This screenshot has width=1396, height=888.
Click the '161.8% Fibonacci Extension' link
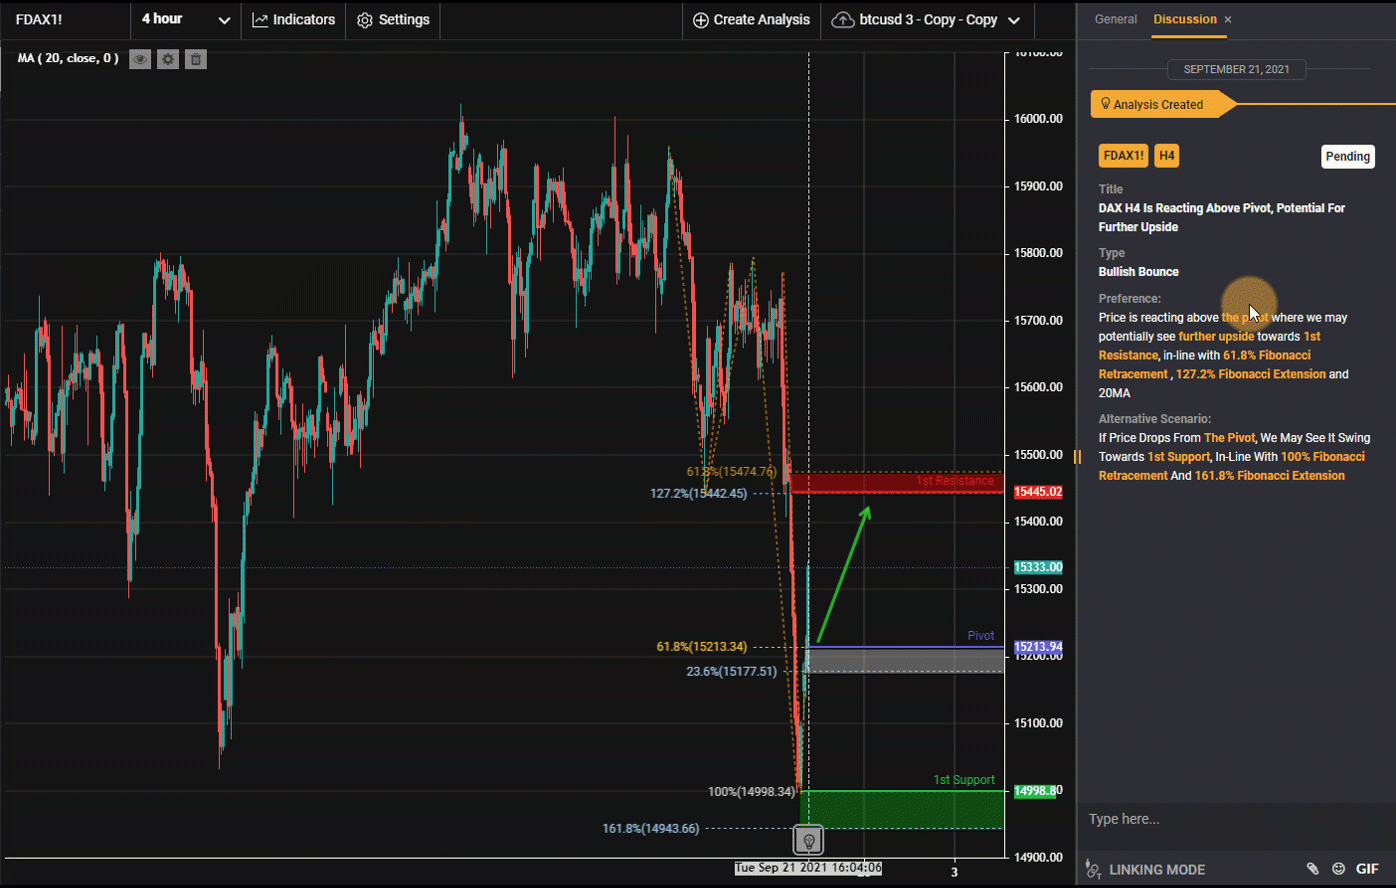(x=1270, y=475)
